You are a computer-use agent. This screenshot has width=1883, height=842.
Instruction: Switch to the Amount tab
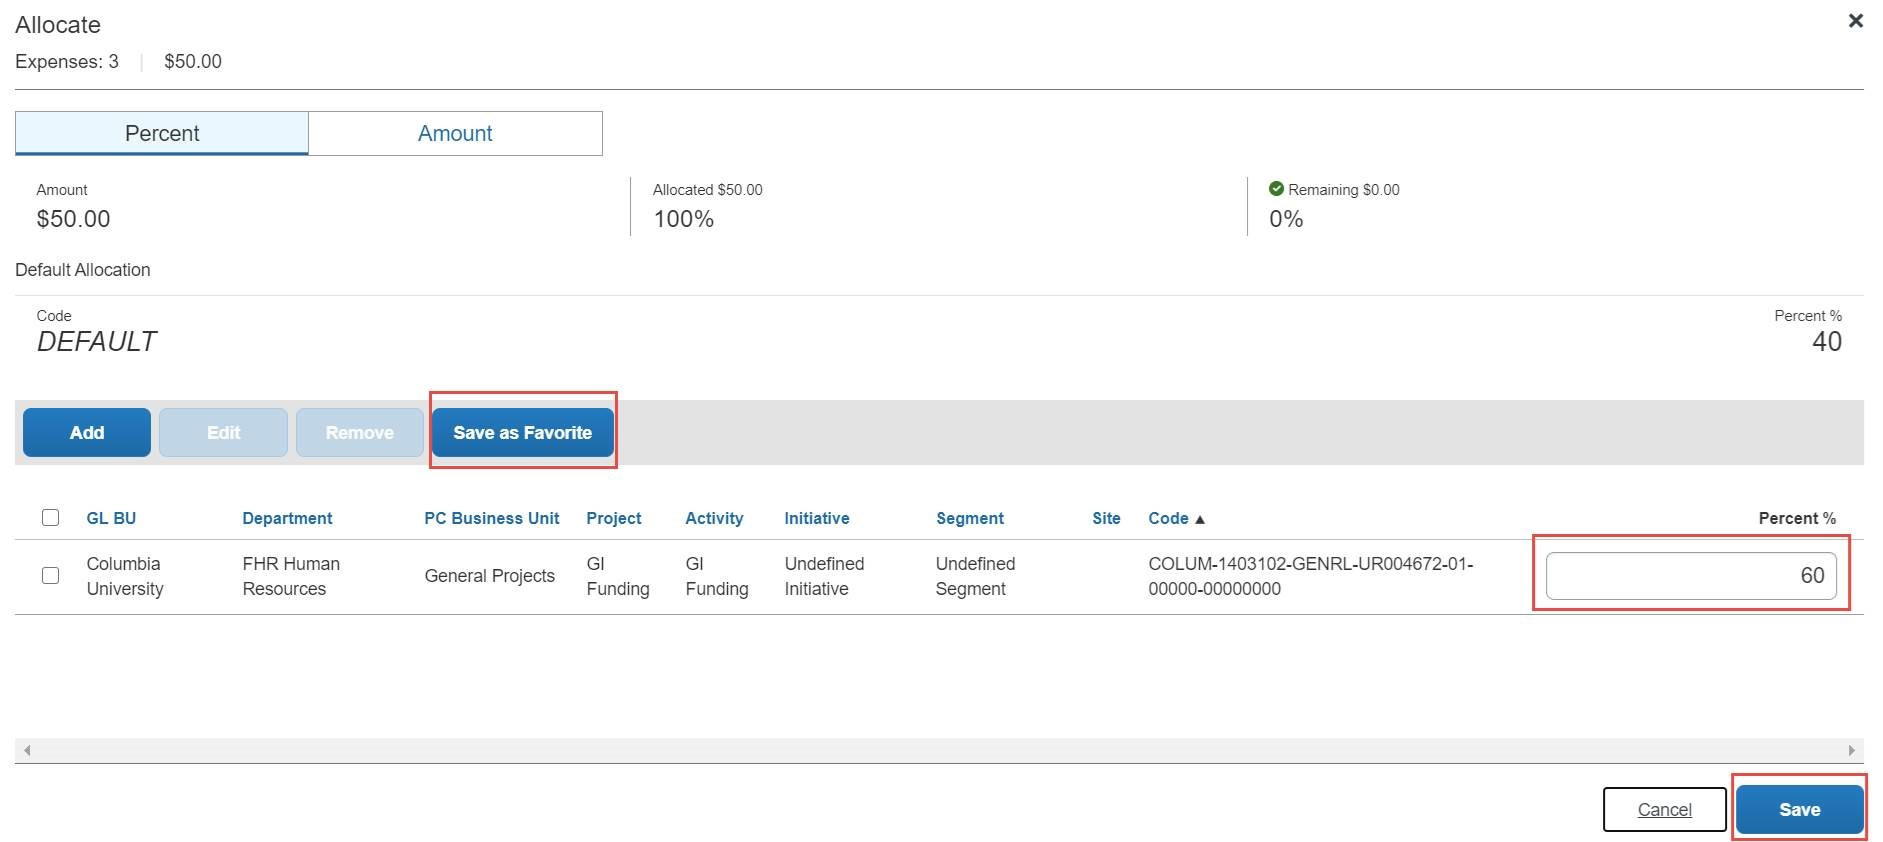pyautogui.click(x=455, y=133)
